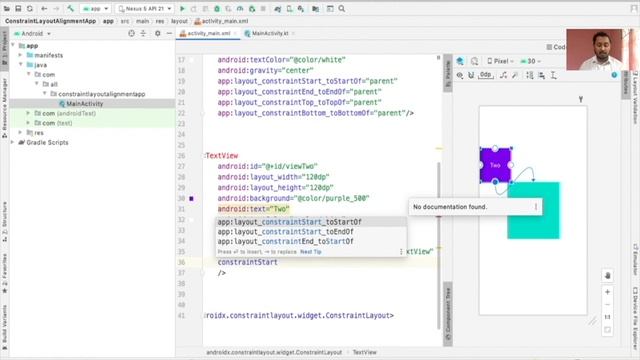Click the Sync refresh icon in main toolbar
The height and width of the screenshot is (360, 640).
(30, 9)
